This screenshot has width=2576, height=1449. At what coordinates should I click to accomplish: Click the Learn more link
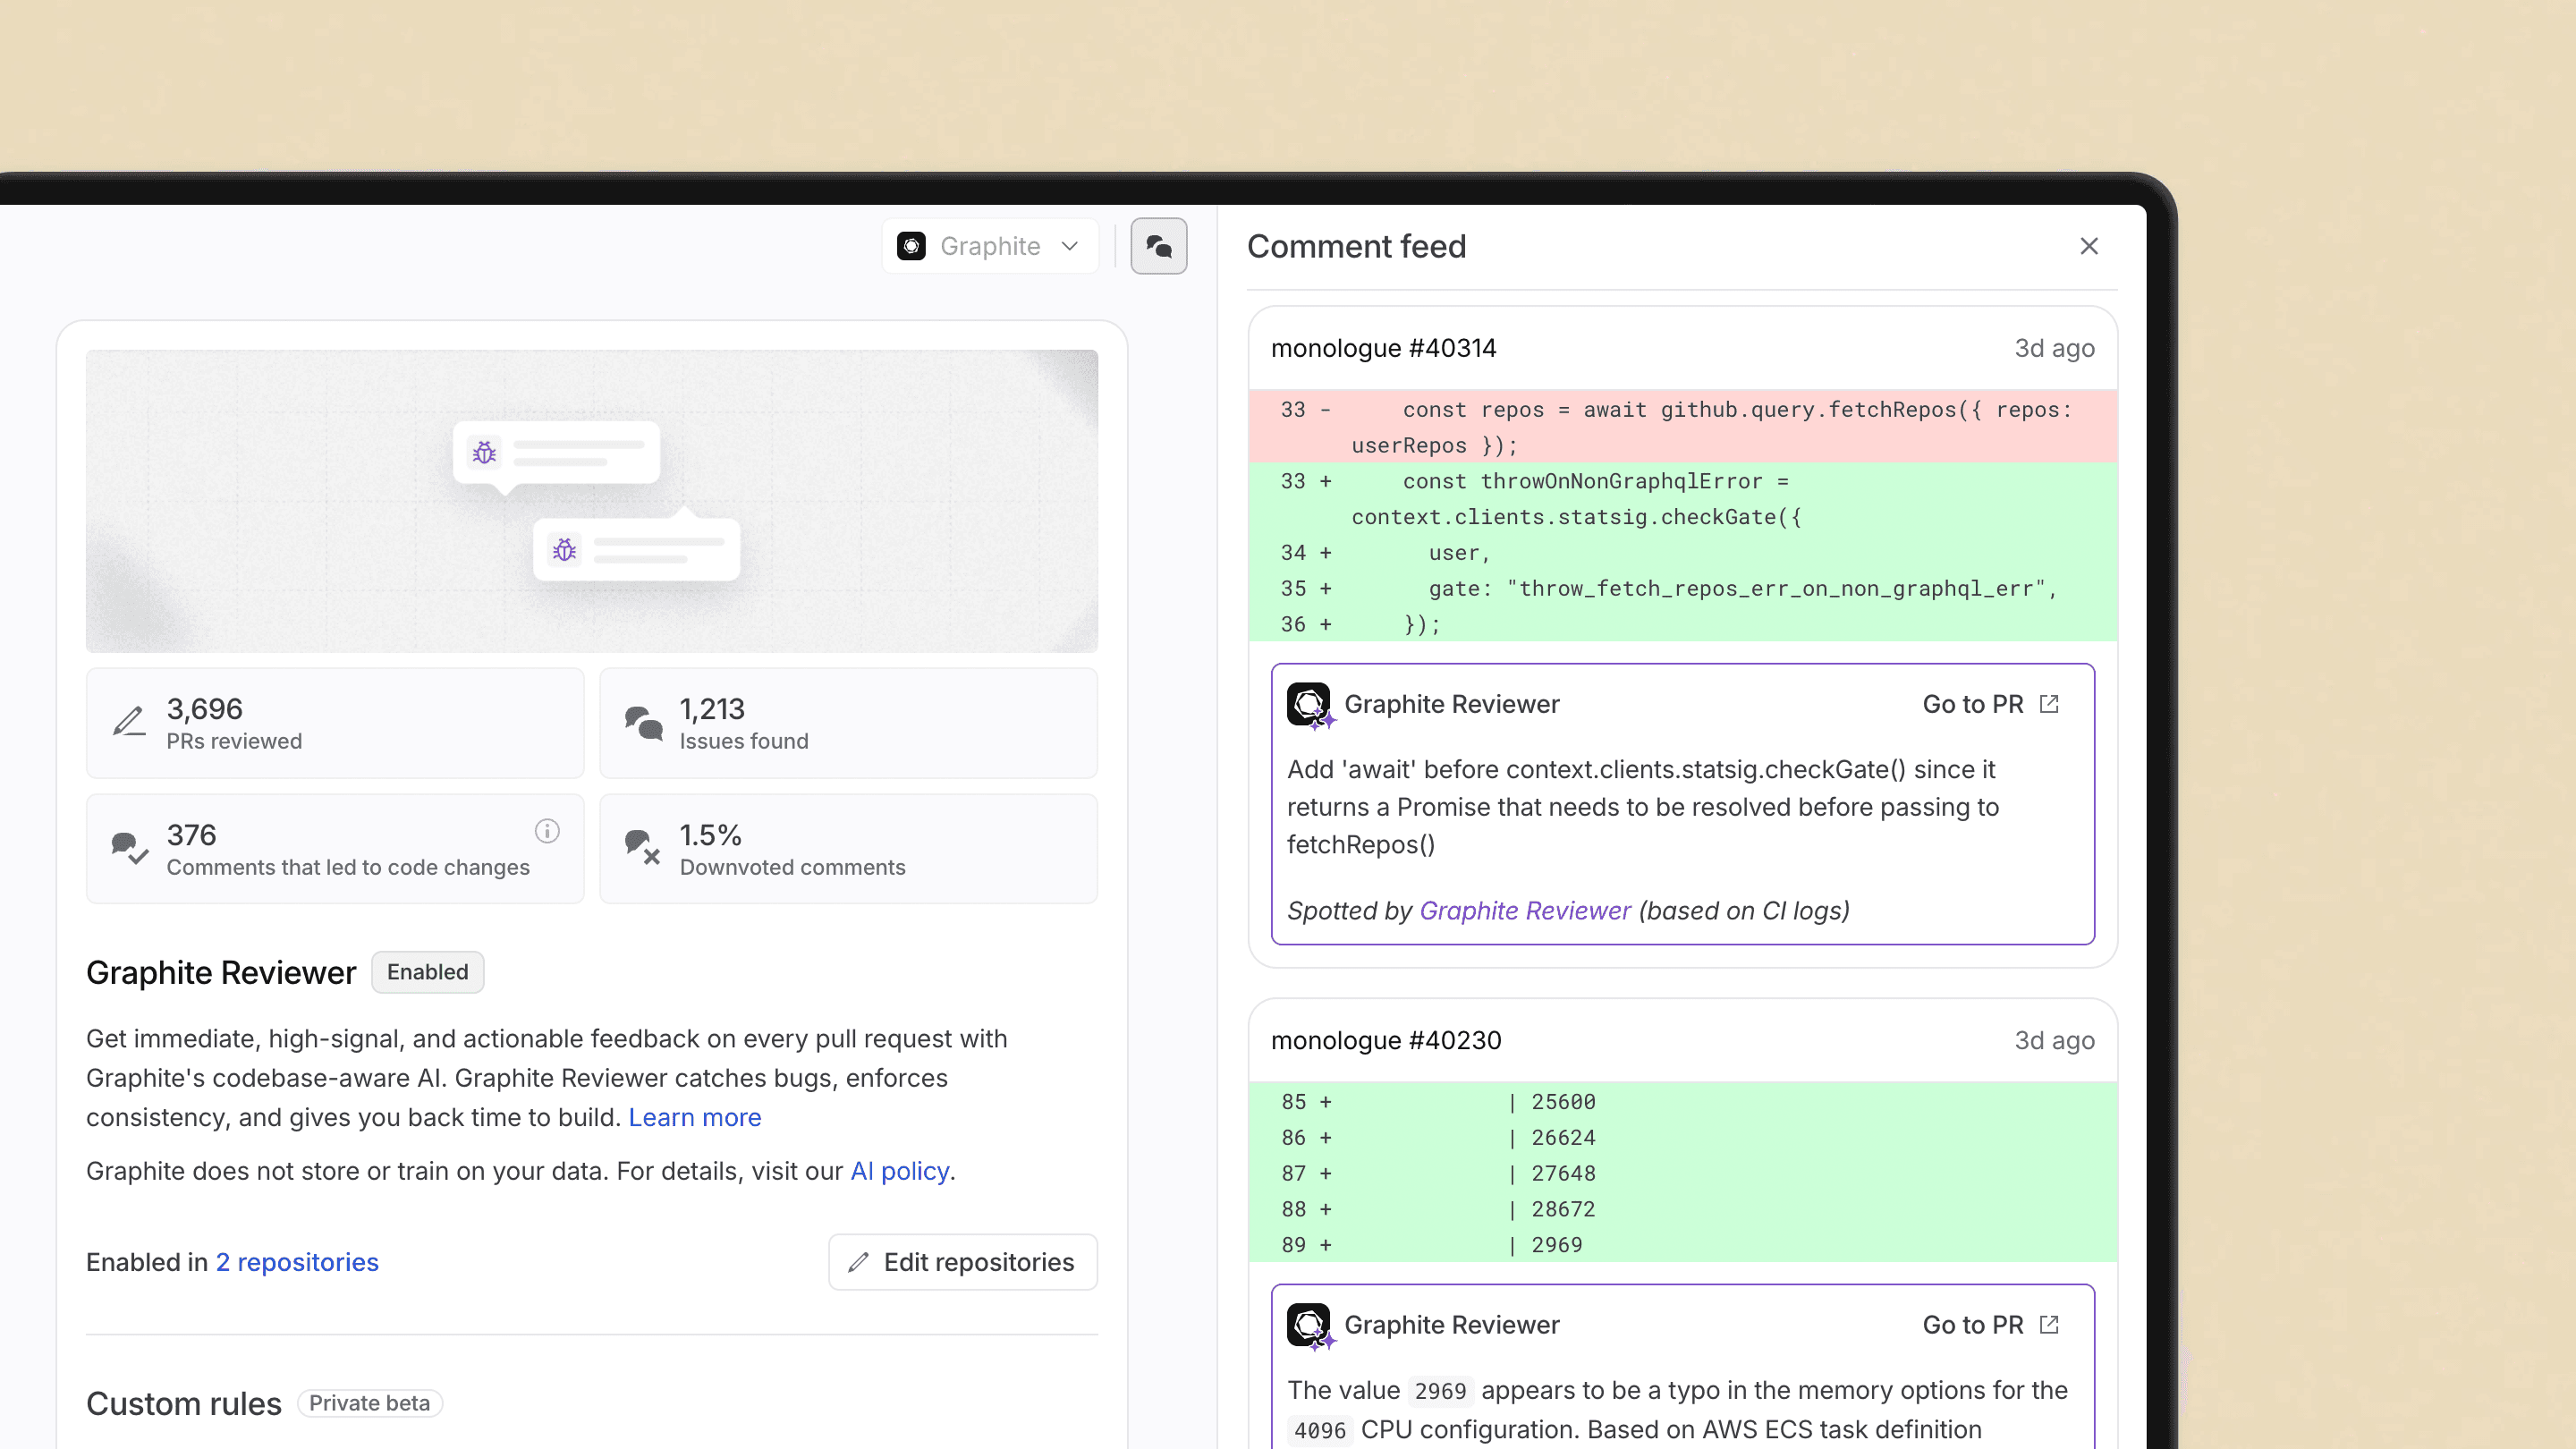(x=694, y=1117)
